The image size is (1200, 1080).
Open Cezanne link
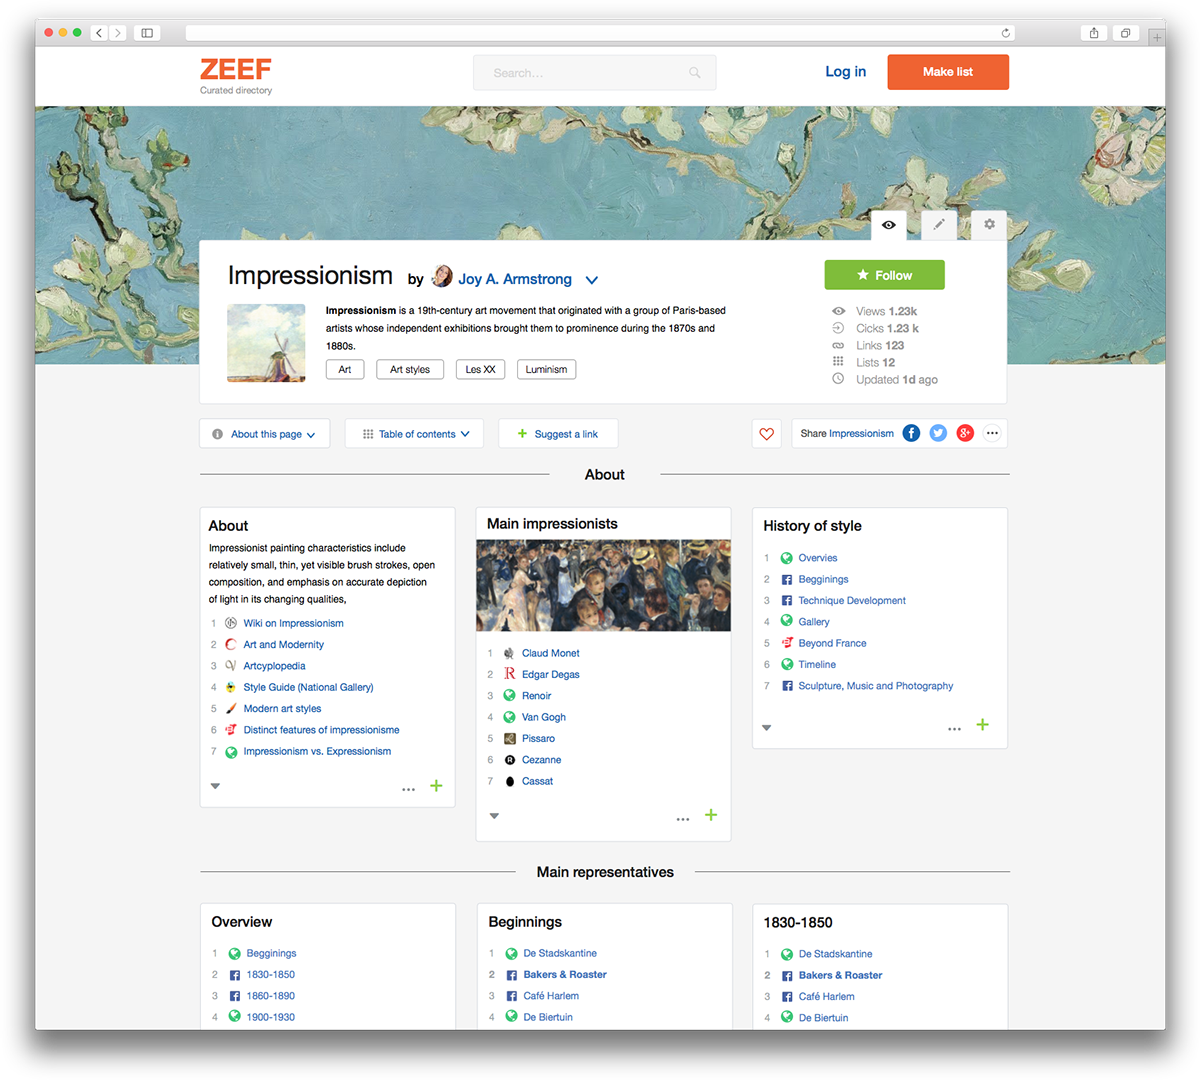[541, 760]
